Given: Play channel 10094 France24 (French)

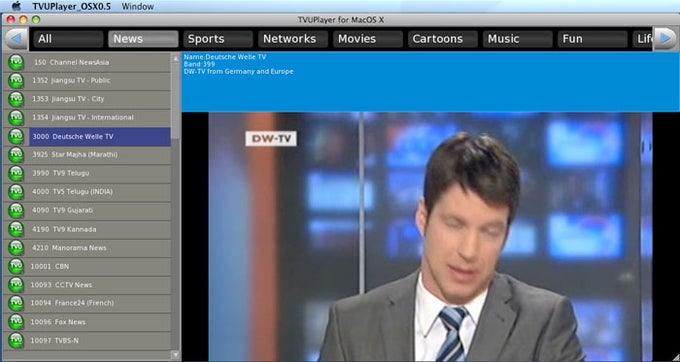Looking at the screenshot, I should pyautogui.click(x=100, y=303).
